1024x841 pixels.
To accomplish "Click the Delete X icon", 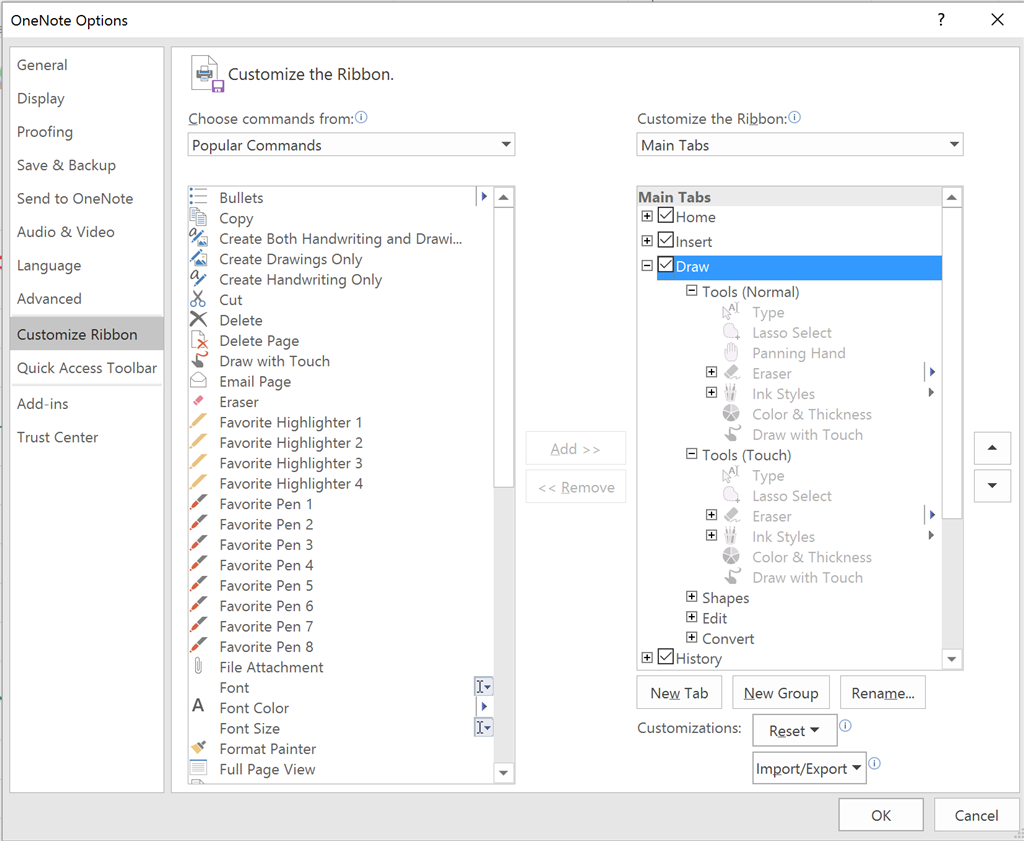I will click(x=199, y=319).
